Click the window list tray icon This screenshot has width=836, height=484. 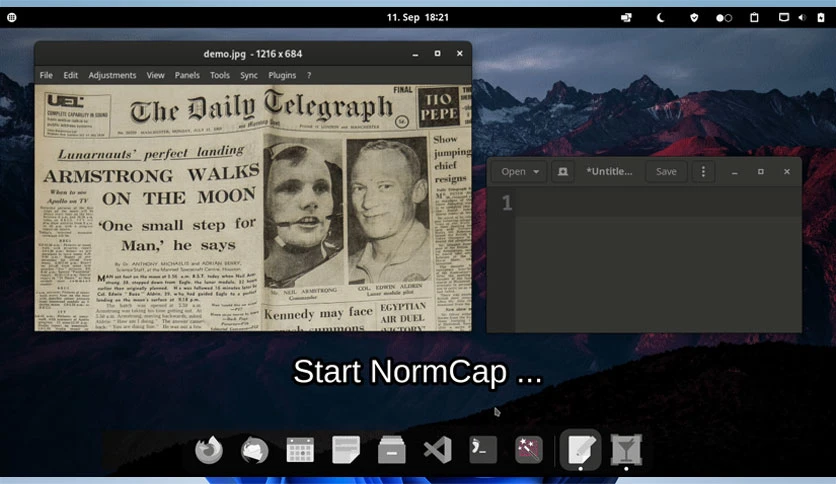(x=626, y=18)
